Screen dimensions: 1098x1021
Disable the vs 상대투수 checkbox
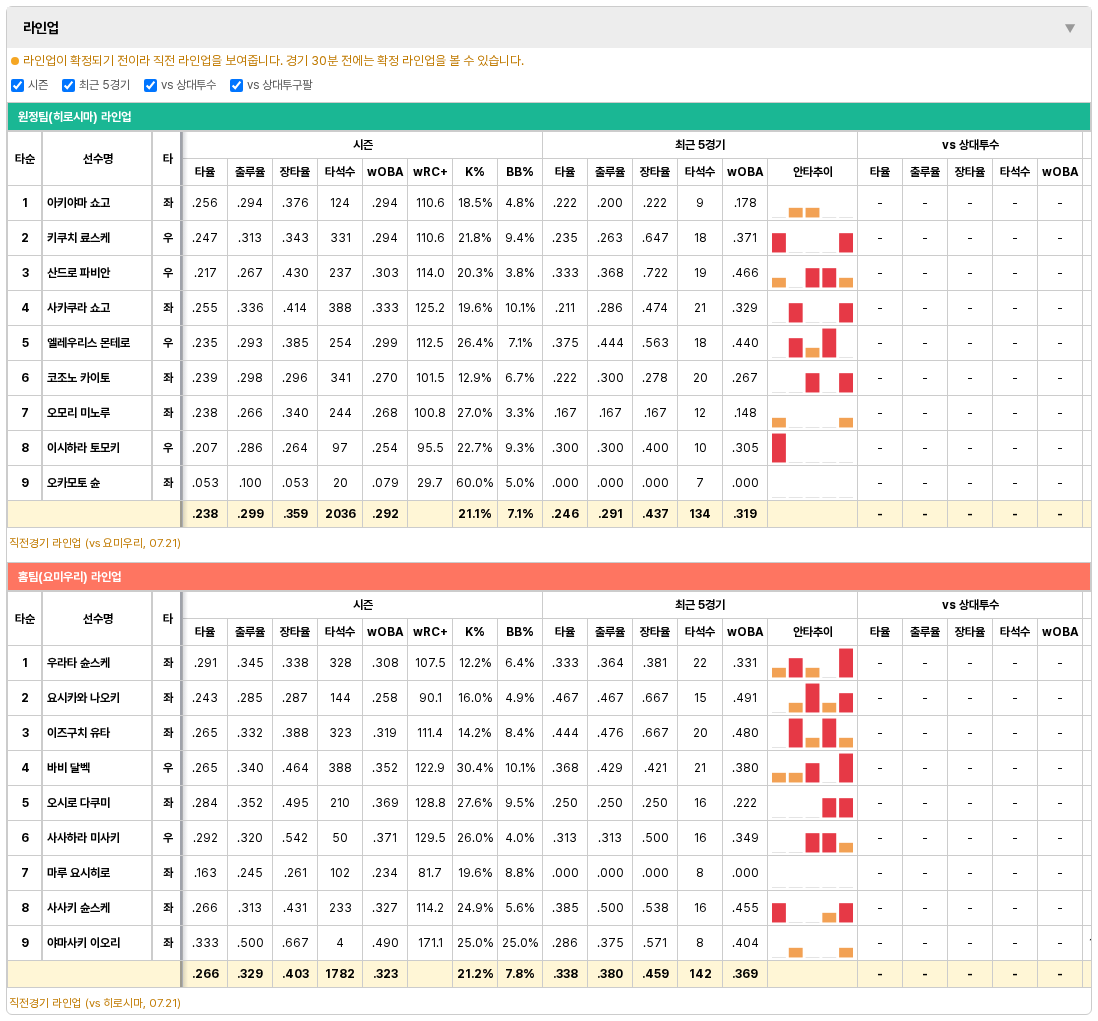coord(151,85)
